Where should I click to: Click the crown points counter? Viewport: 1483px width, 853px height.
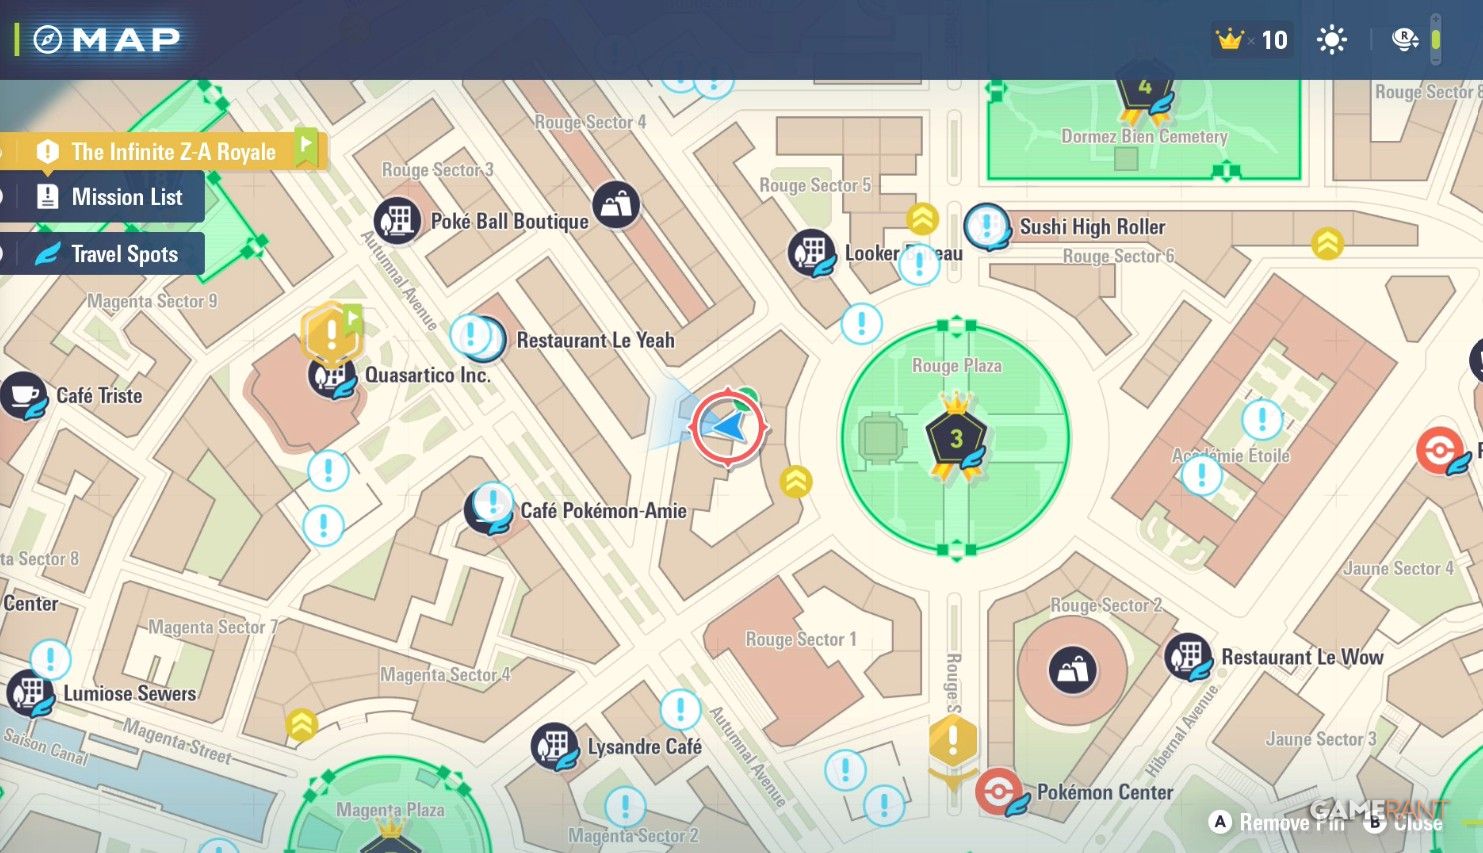click(1252, 40)
